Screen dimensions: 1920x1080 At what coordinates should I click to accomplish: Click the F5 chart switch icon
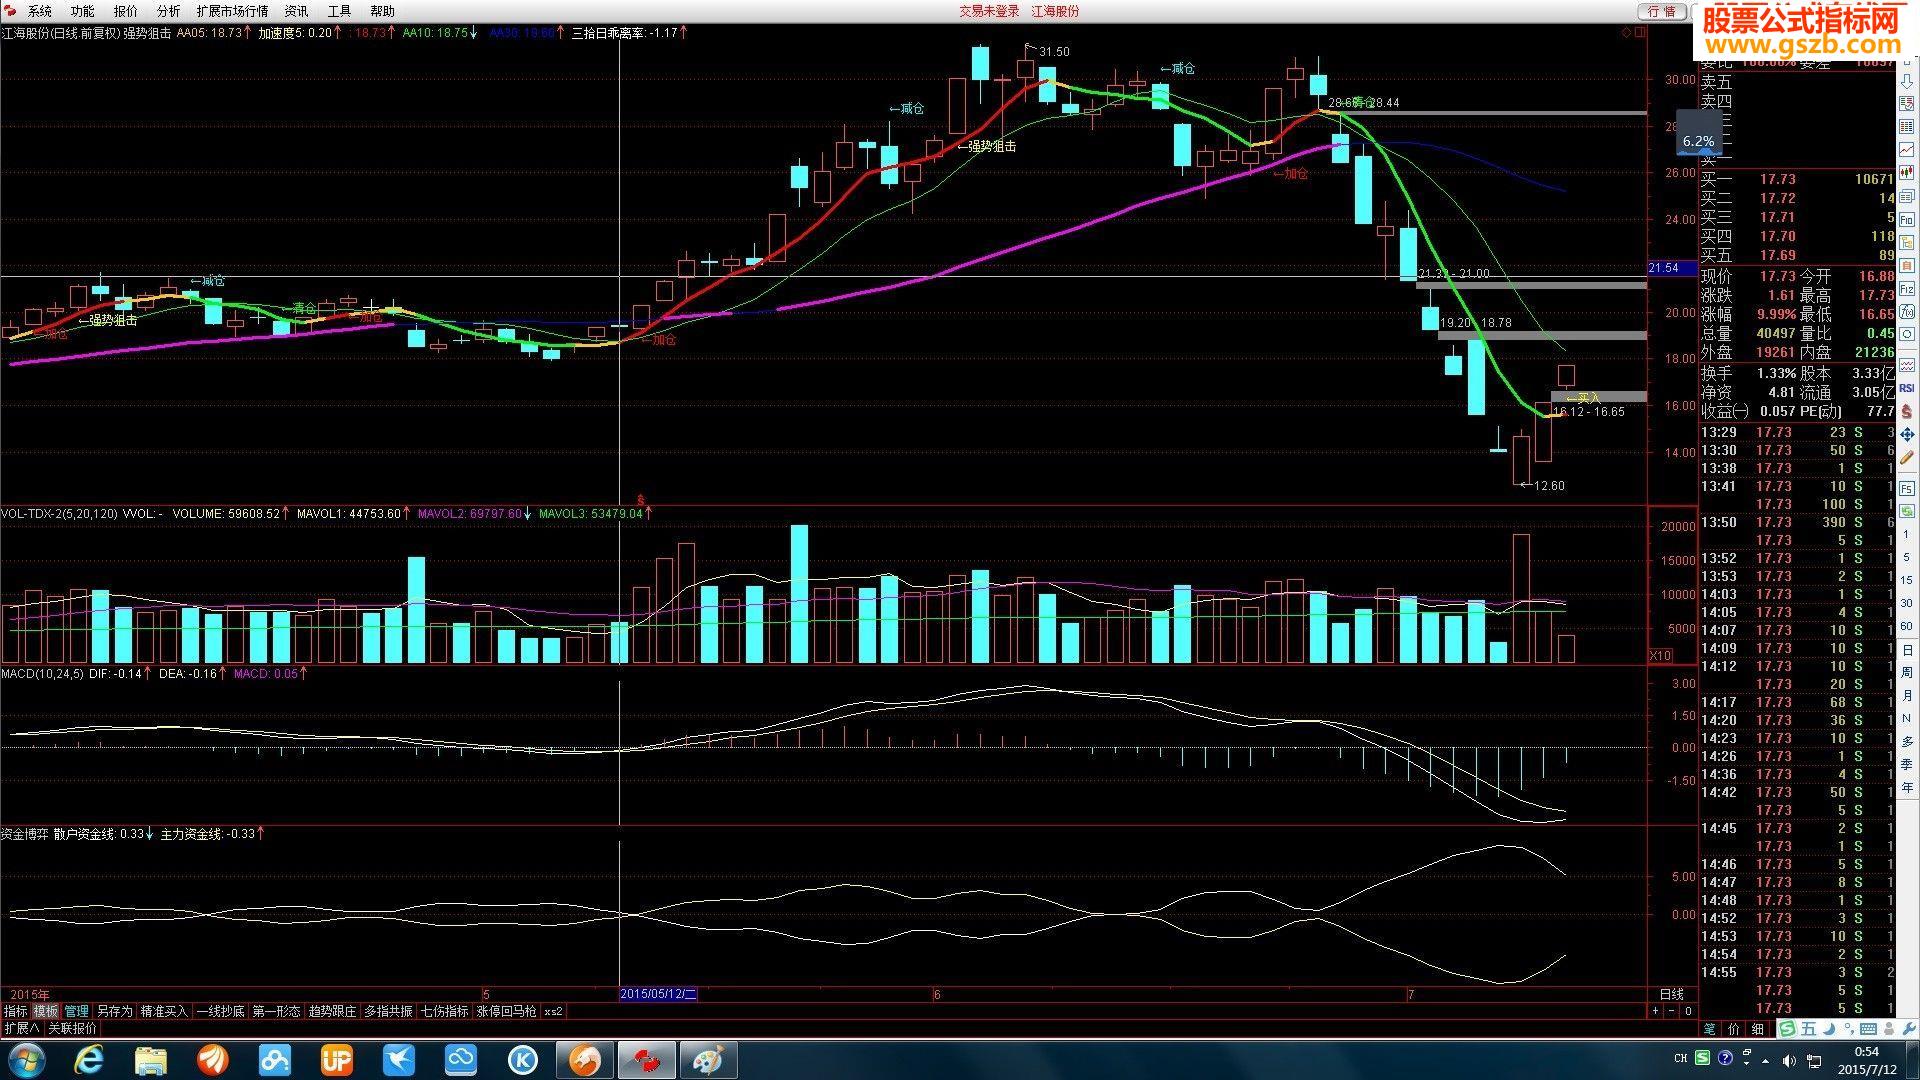(1907, 488)
